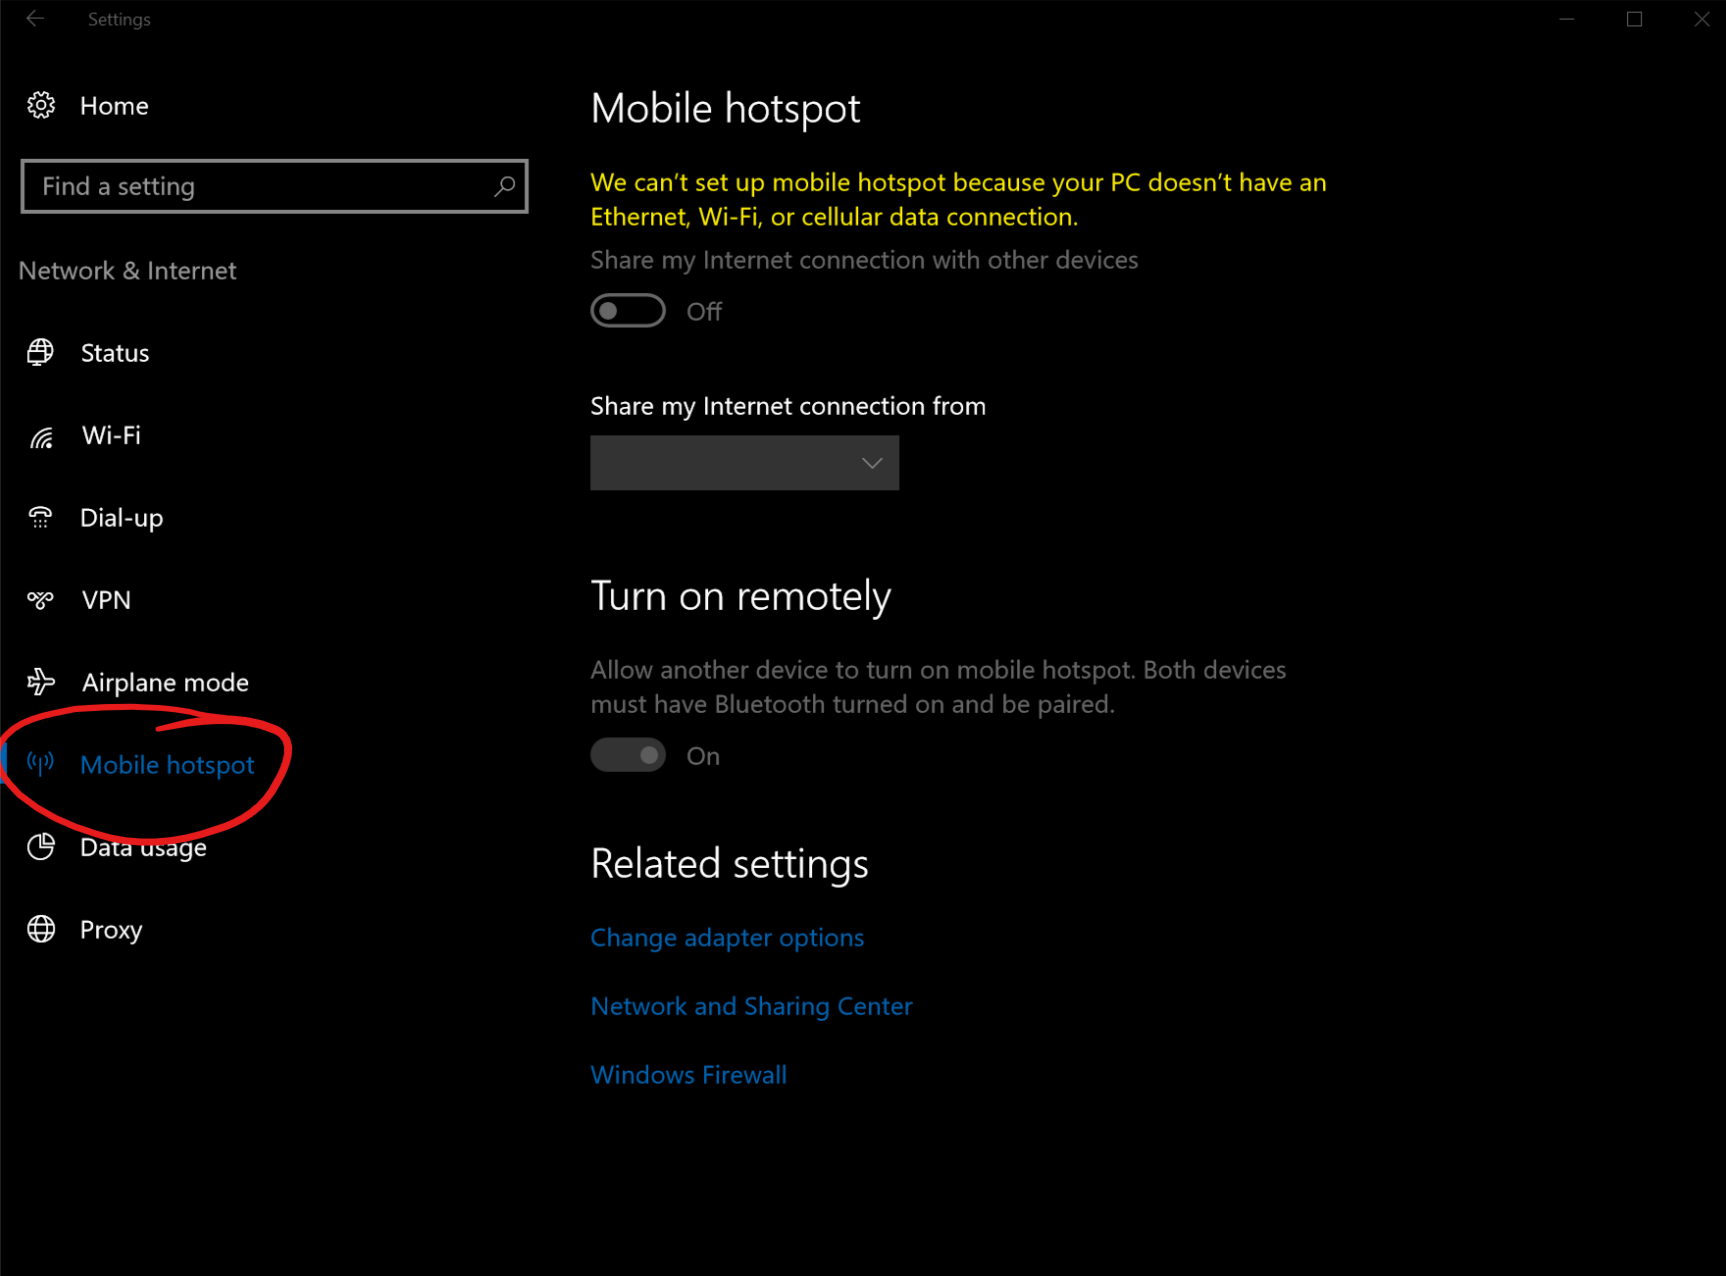
Task: Click the Airplane mode plane icon
Action: click(41, 682)
